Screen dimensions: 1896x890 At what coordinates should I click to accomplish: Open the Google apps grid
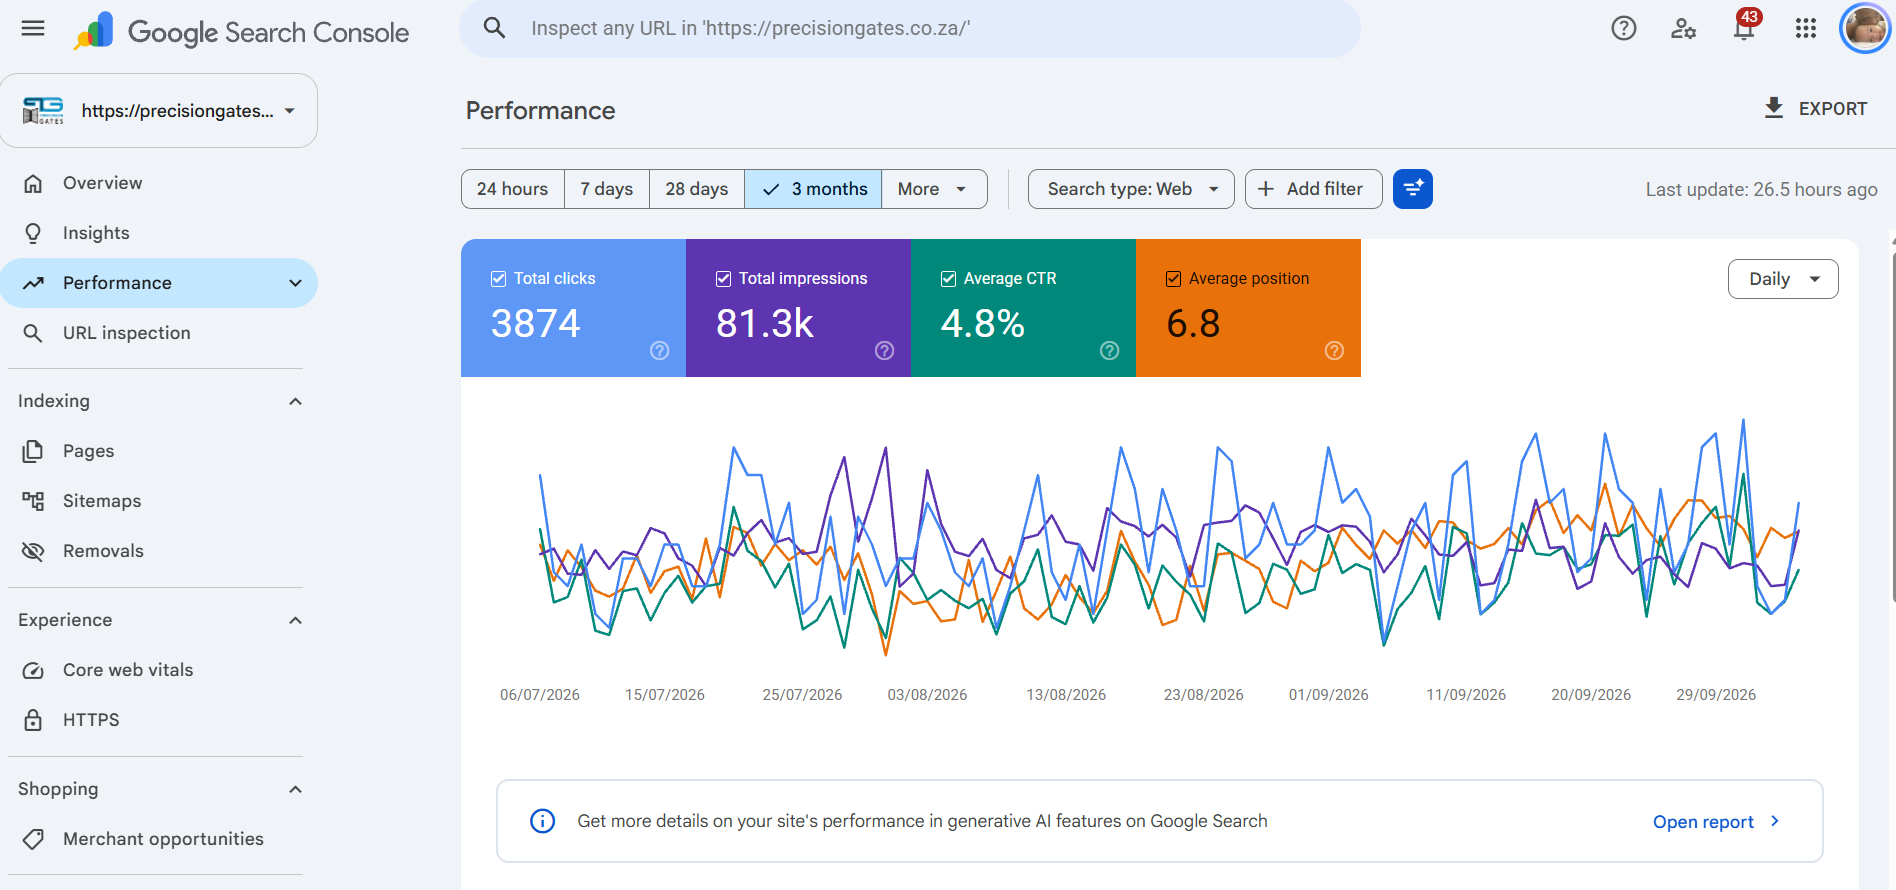pyautogui.click(x=1806, y=28)
